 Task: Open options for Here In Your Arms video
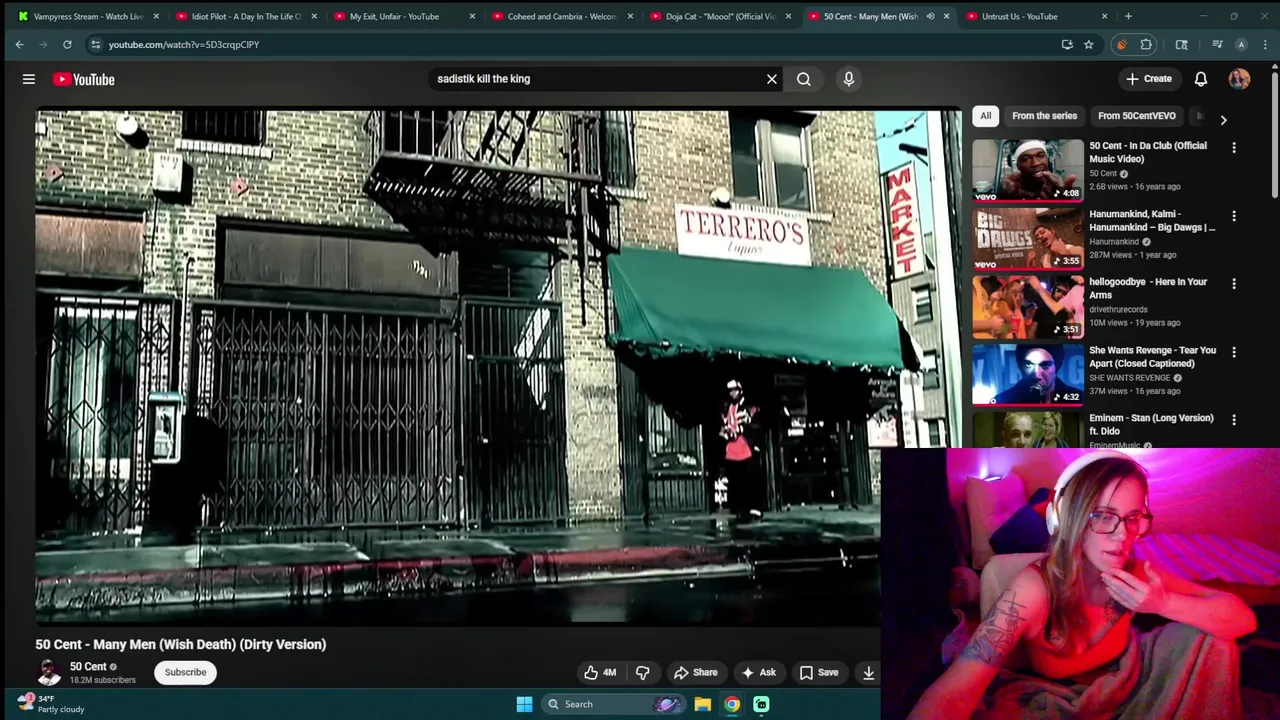tap(1234, 284)
